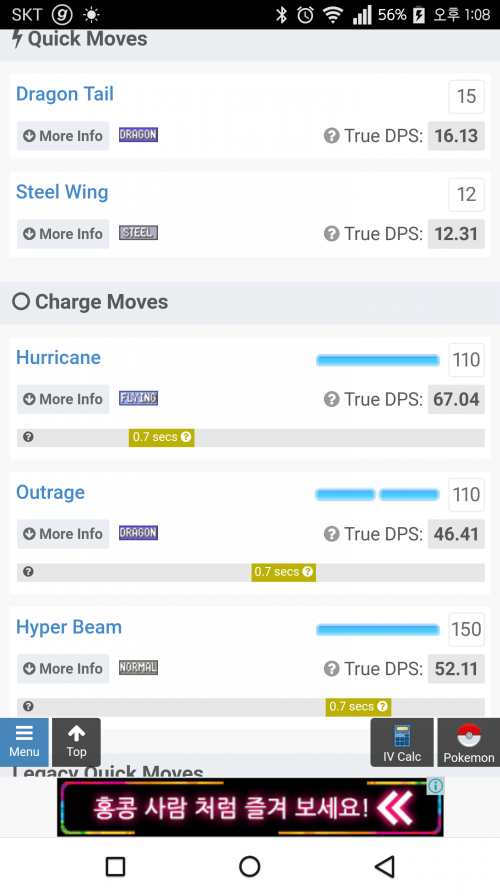
Task: Expand More Info for Steel Wing
Action: pyautogui.click(x=63, y=234)
